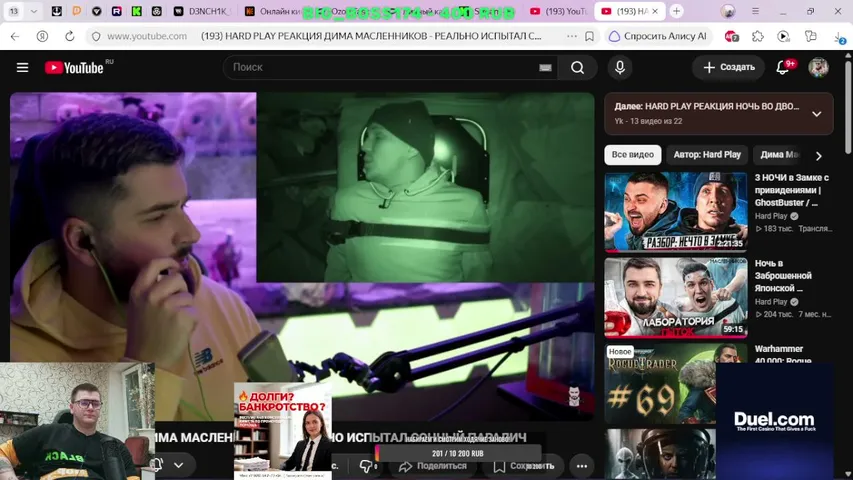Switch to the pinned Kick tab
853x480 pixels.
point(137,11)
